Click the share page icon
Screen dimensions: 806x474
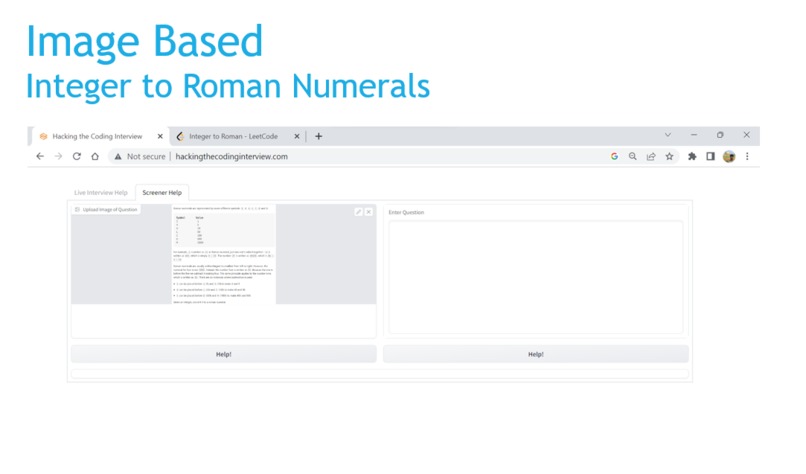click(x=651, y=156)
